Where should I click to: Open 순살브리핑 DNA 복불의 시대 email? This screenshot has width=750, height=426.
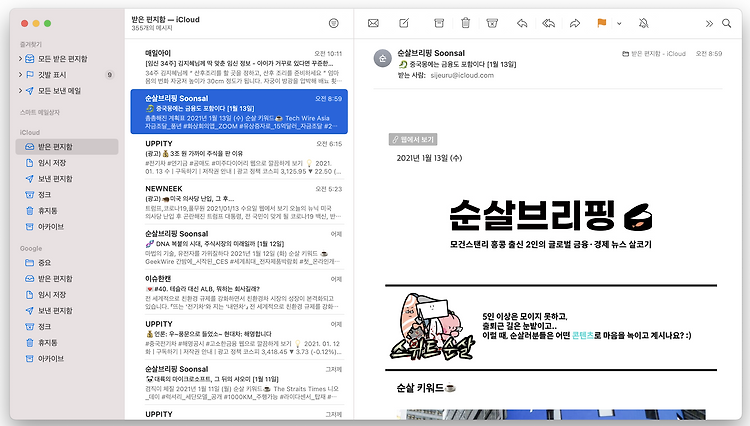pyautogui.click(x=239, y=247)
